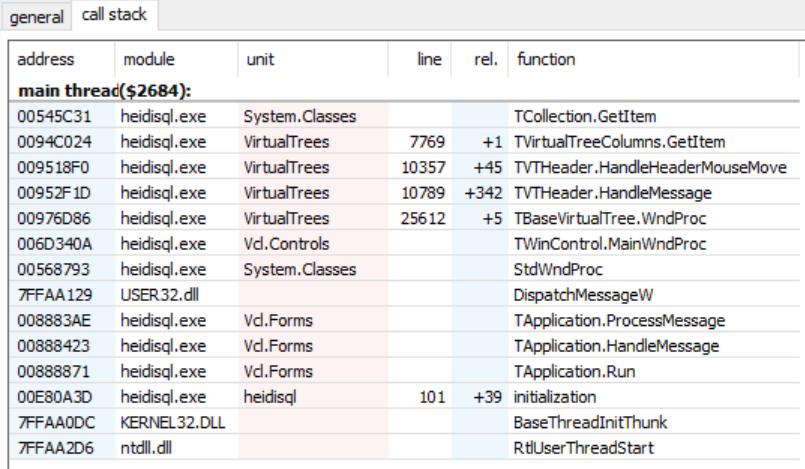Image resolution: width=805 pixels, height=469 pixels.
Task: Click DispatchMessageW function entry
Action: pyautogui.click(x=583, y=295)
